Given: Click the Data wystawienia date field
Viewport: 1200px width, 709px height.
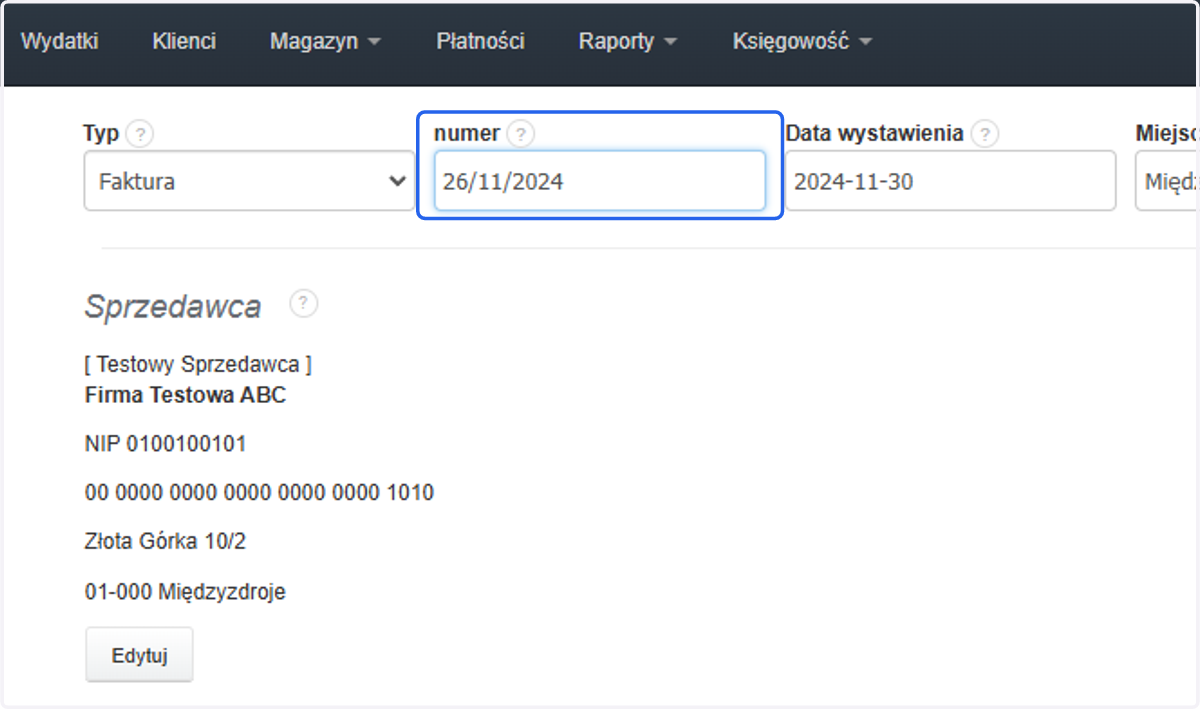Looking at the screenshot, I should point(950,181).
